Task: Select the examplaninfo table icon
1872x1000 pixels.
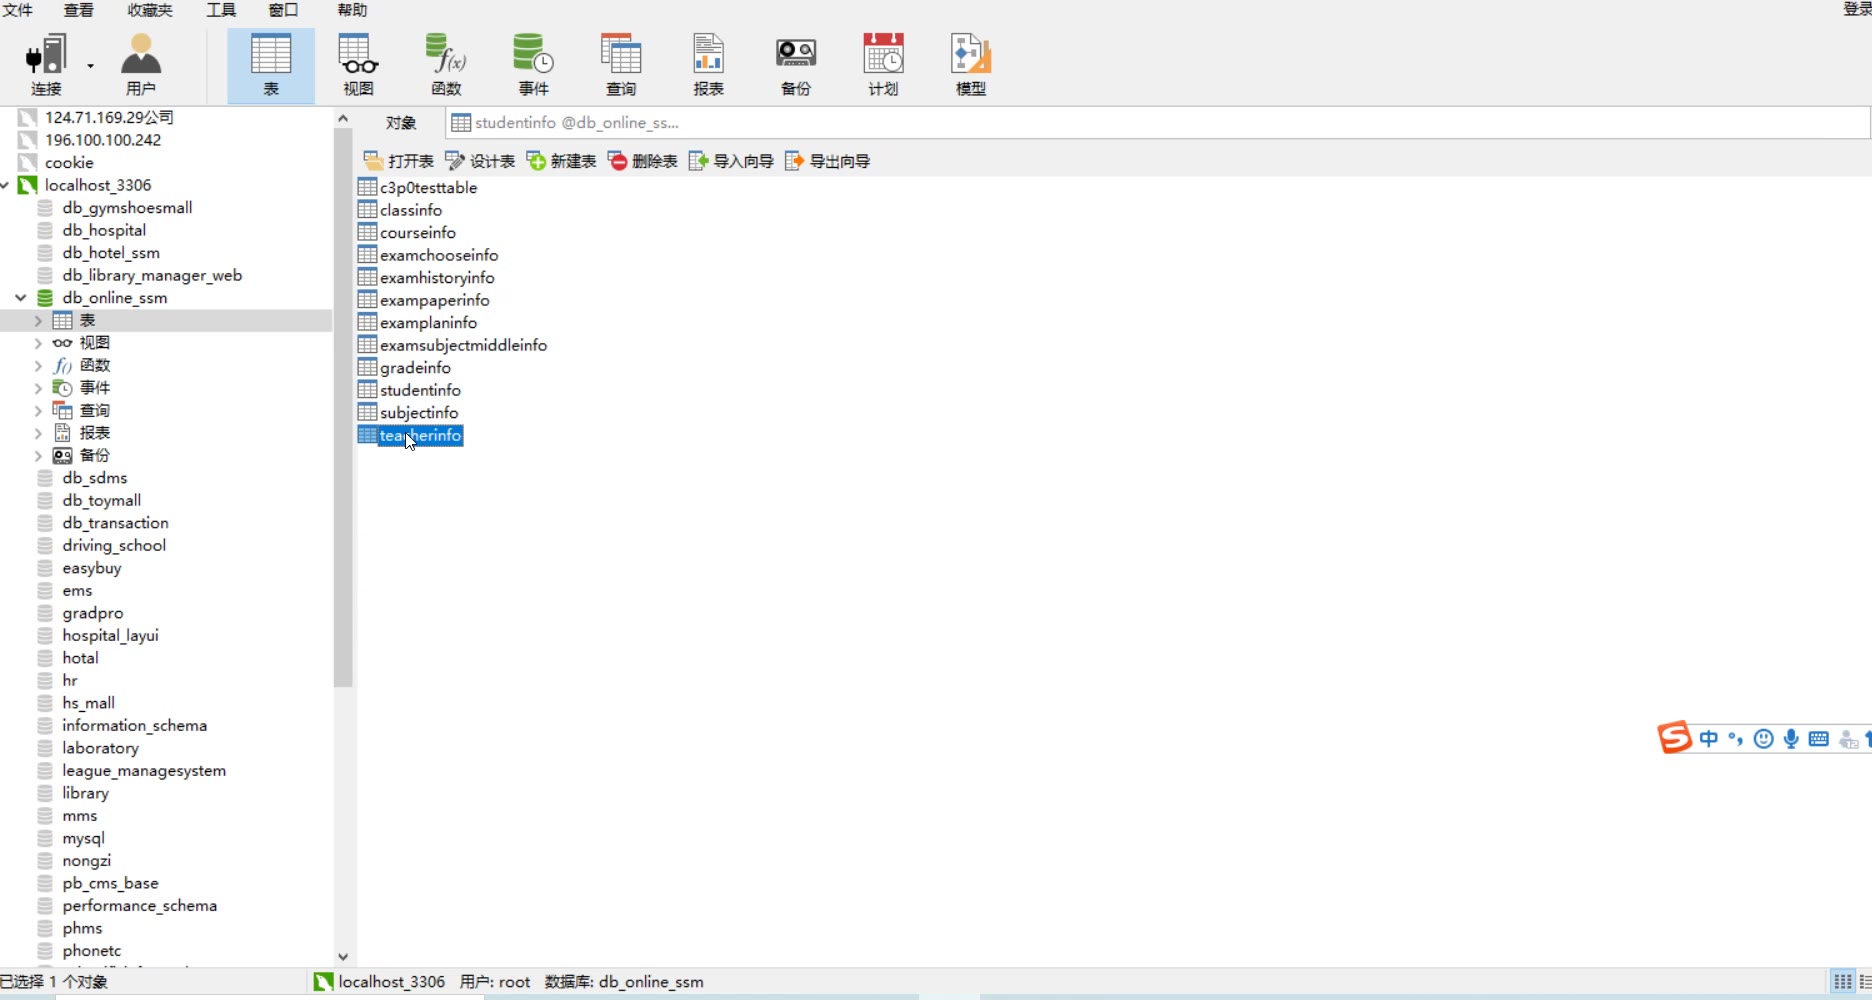Action: [x=367, y=322]
